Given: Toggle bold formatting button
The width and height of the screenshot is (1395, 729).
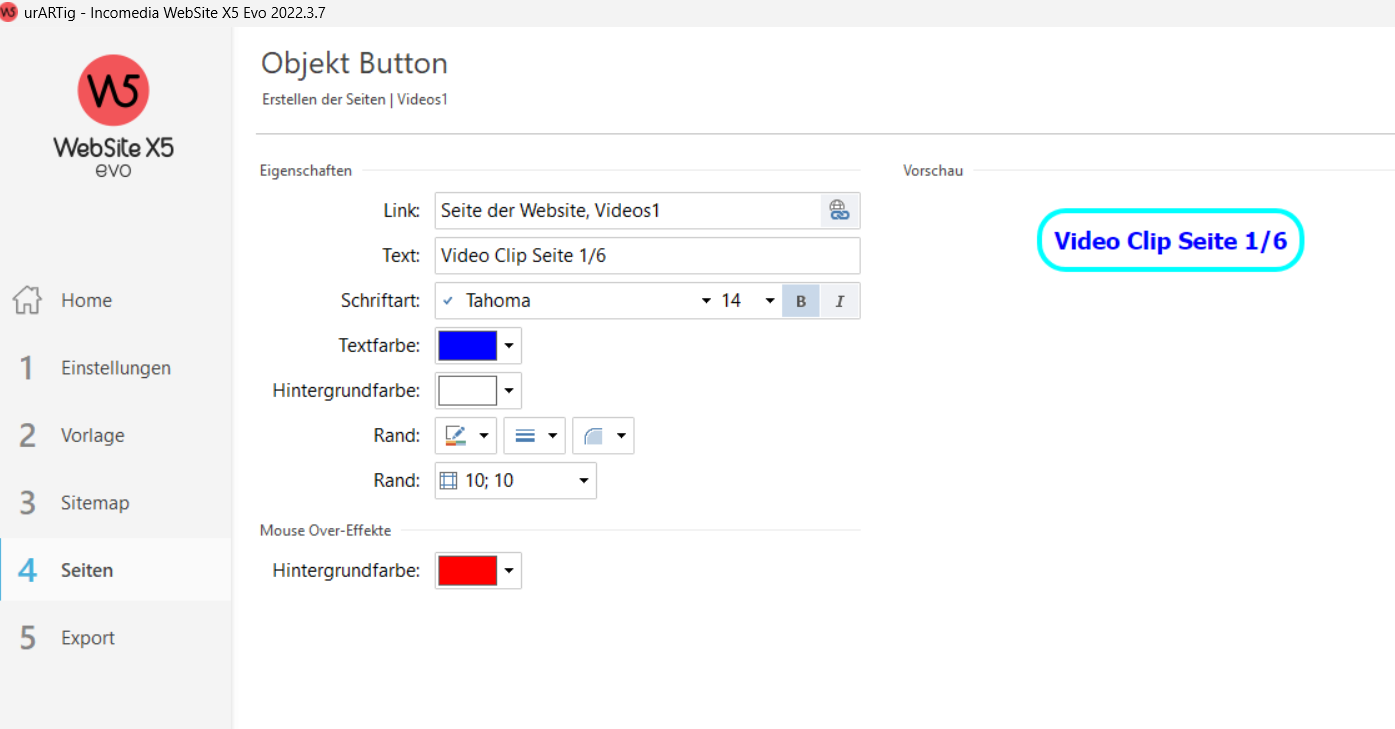Looking at the screenshot, I should tap(800, 301).
